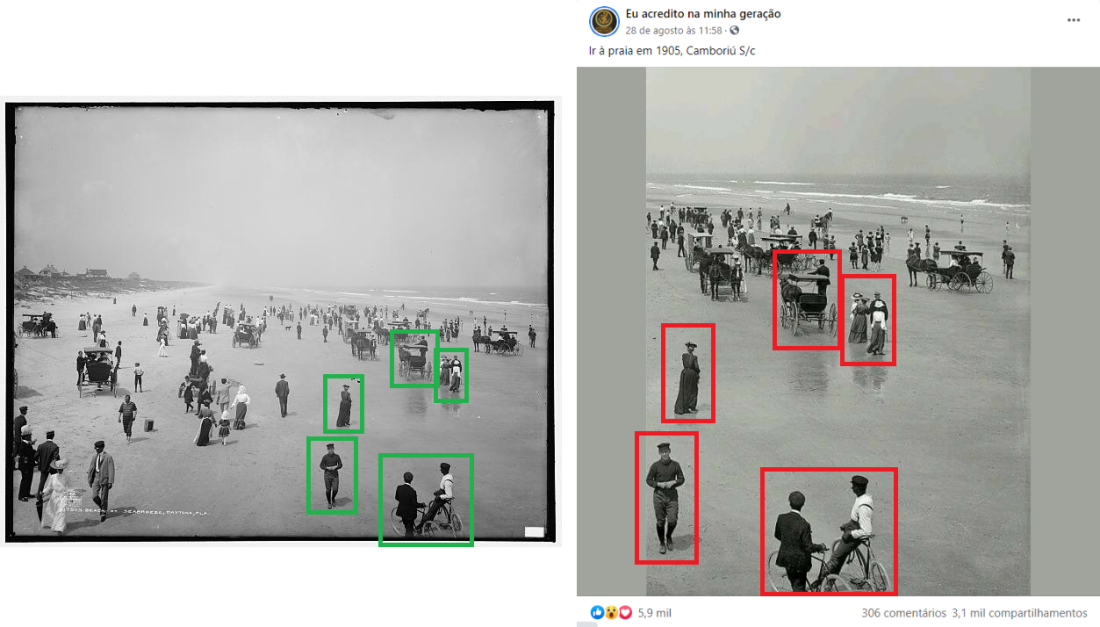Click the red heart reaction icon
This screenshot has width=1100, height=627.
pyautogui.click(x=625, y=612)
